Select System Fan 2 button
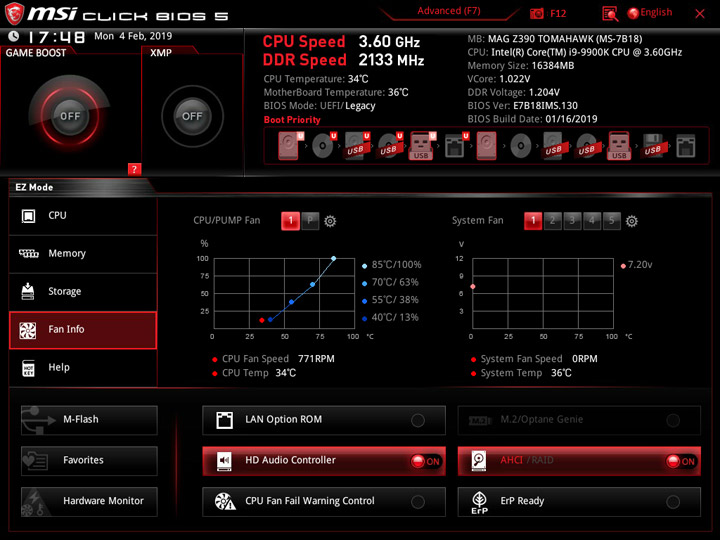 click(x=552, y=221)
